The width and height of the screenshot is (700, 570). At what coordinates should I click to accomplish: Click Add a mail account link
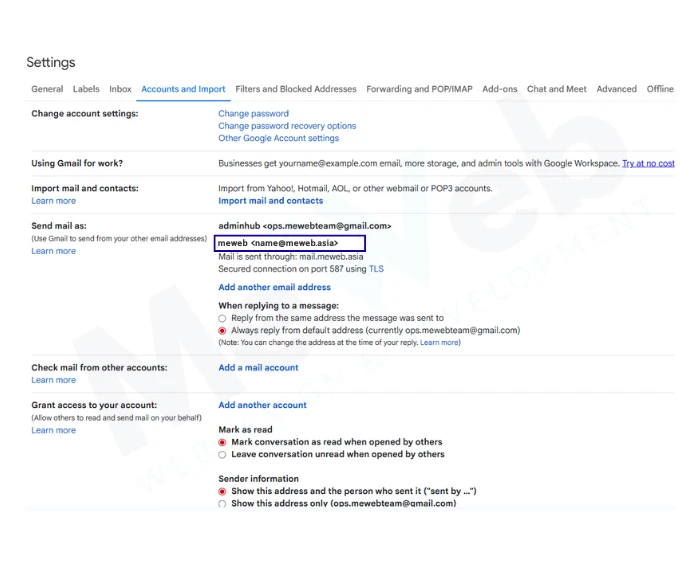coord(258,368)
